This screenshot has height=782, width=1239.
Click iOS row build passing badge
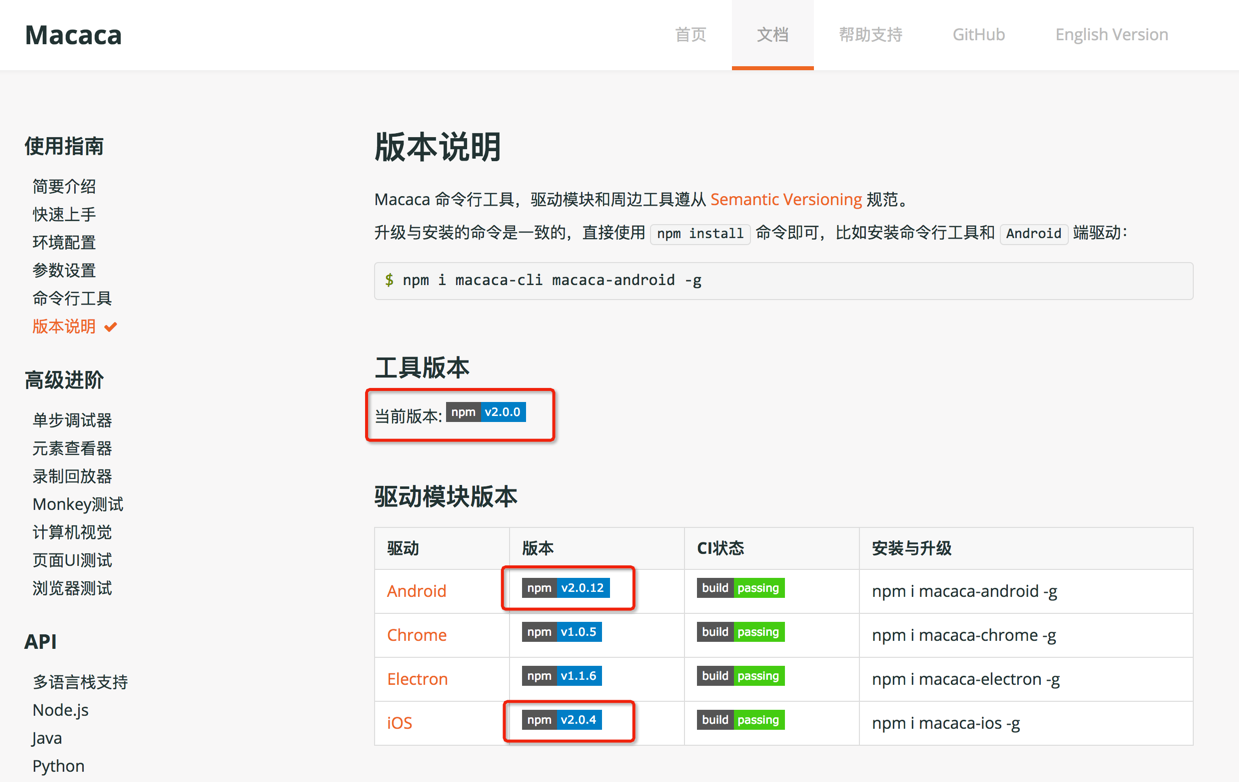pos(741,720)
